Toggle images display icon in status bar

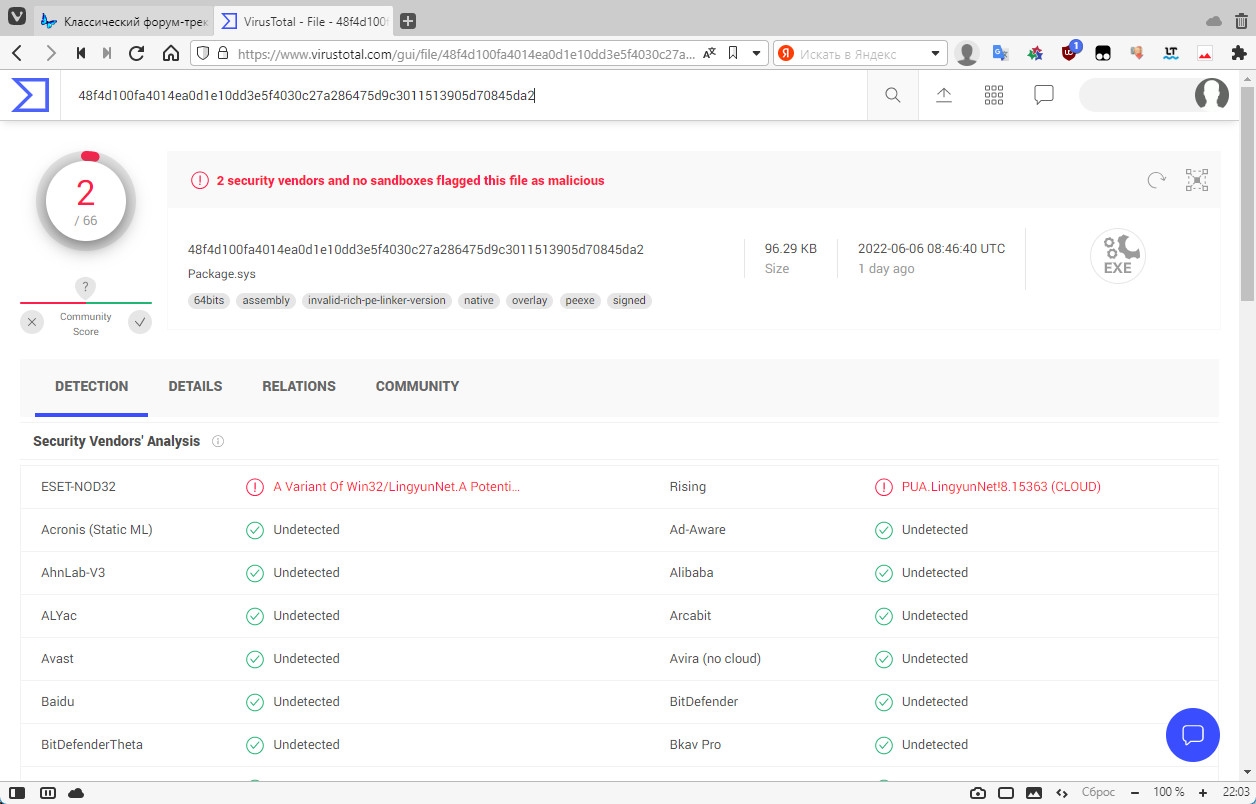(1035, 792)
